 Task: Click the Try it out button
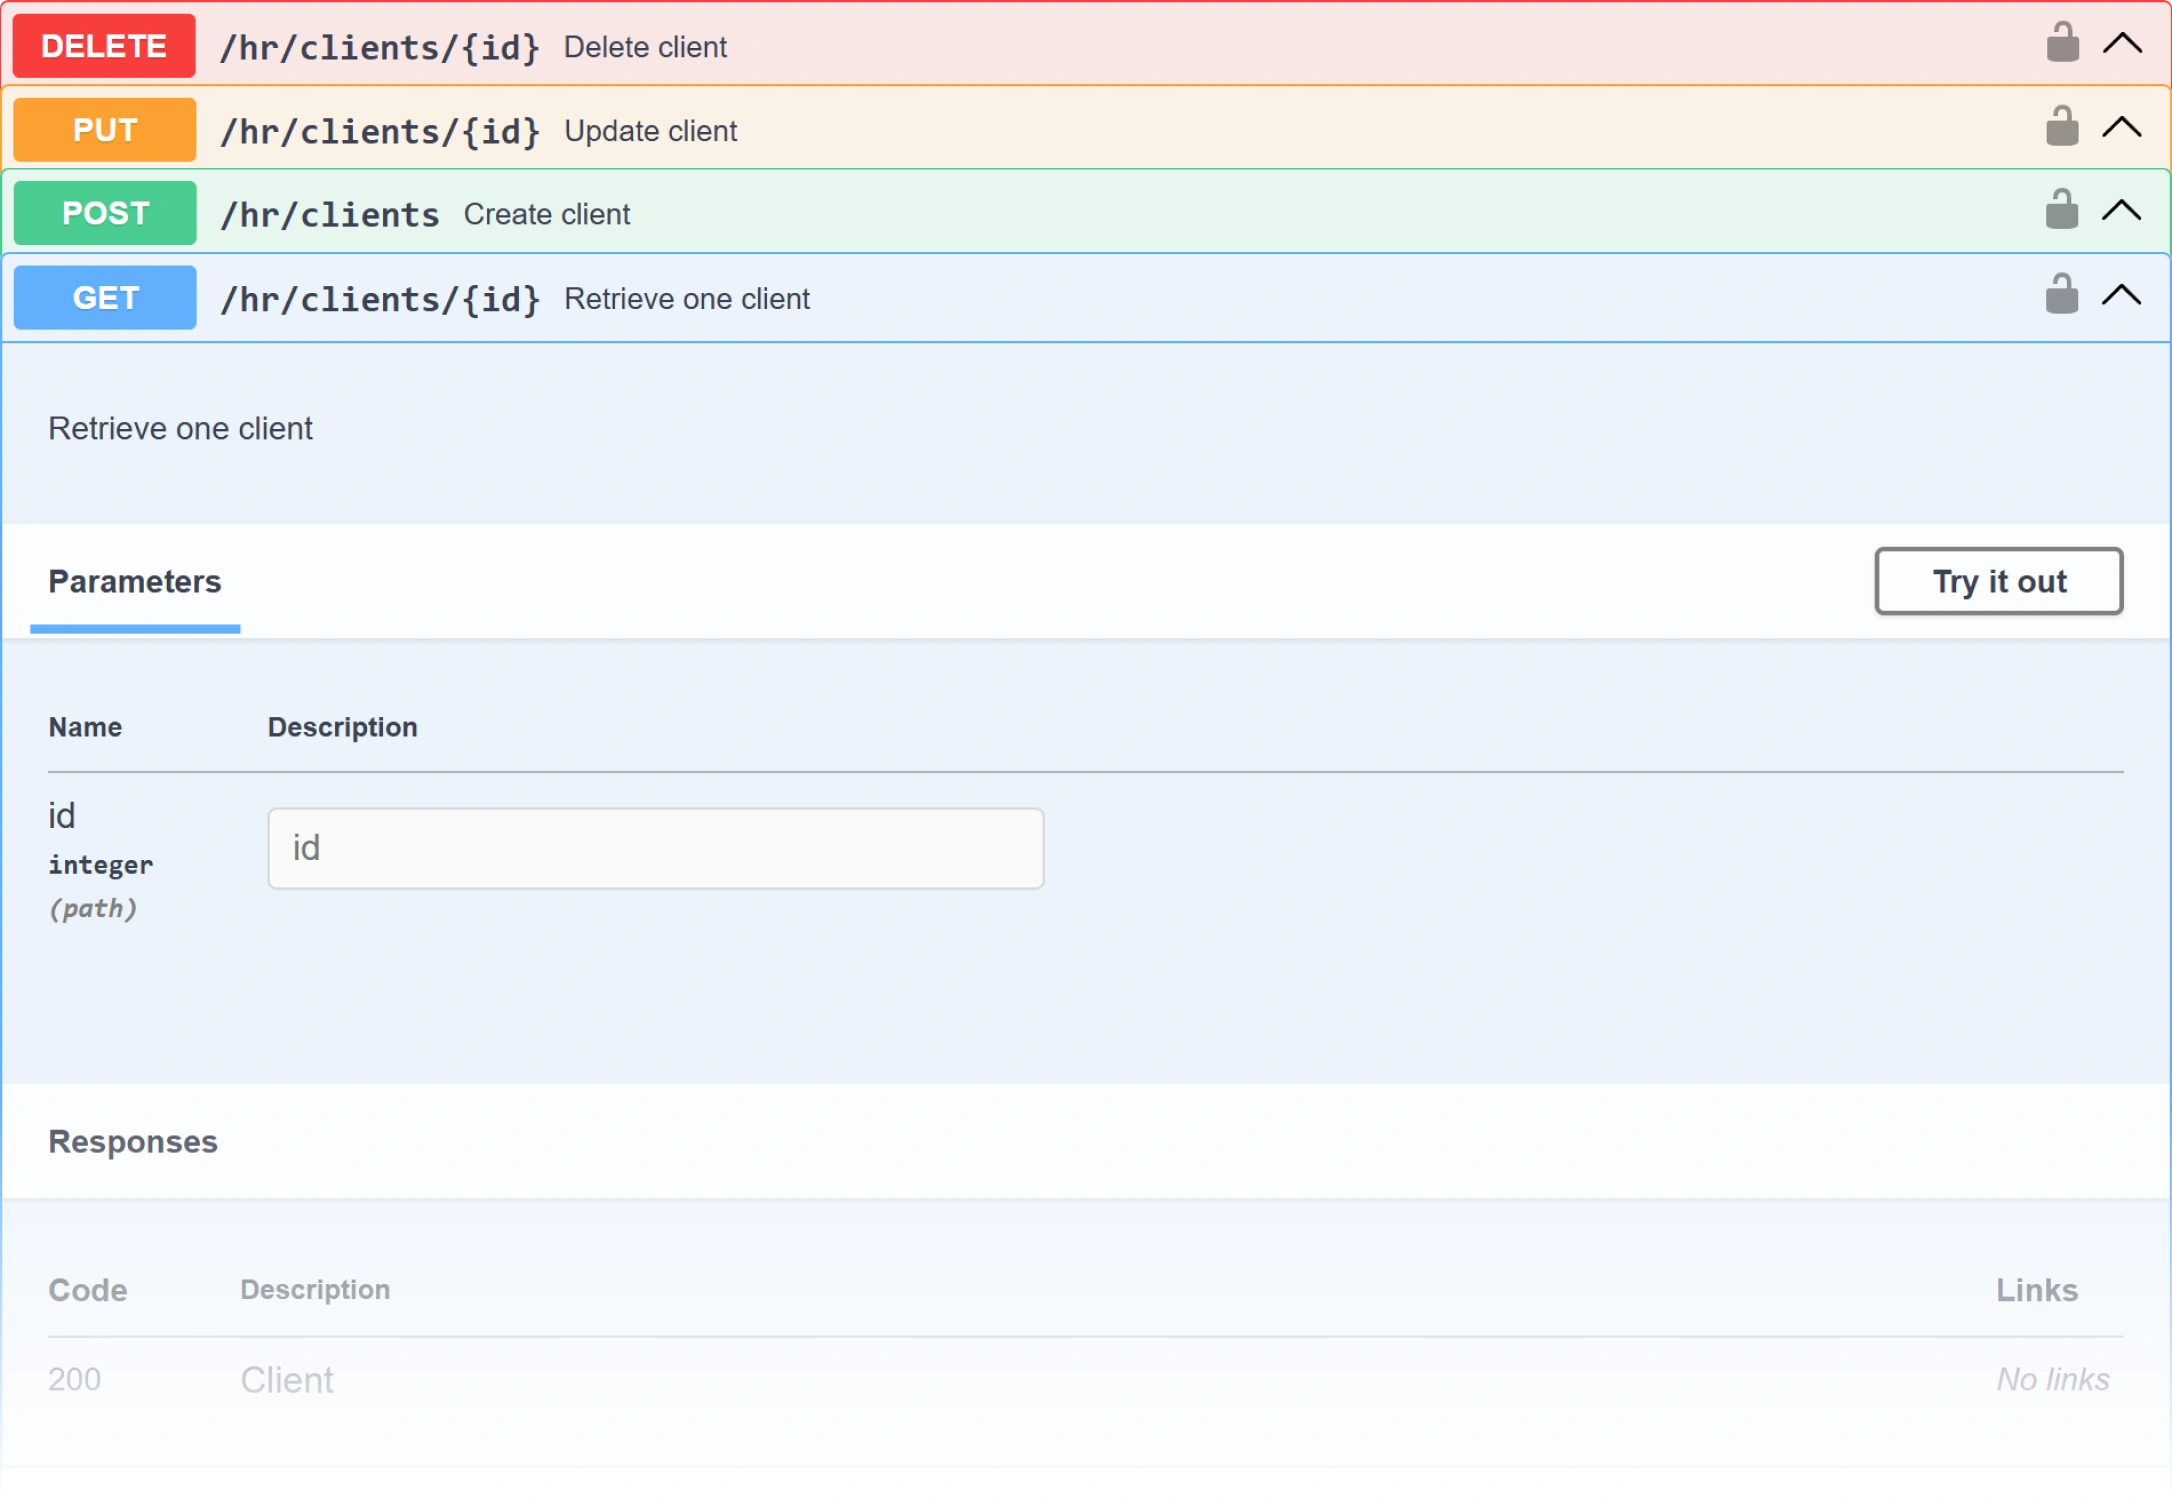tap(1999, 581)
